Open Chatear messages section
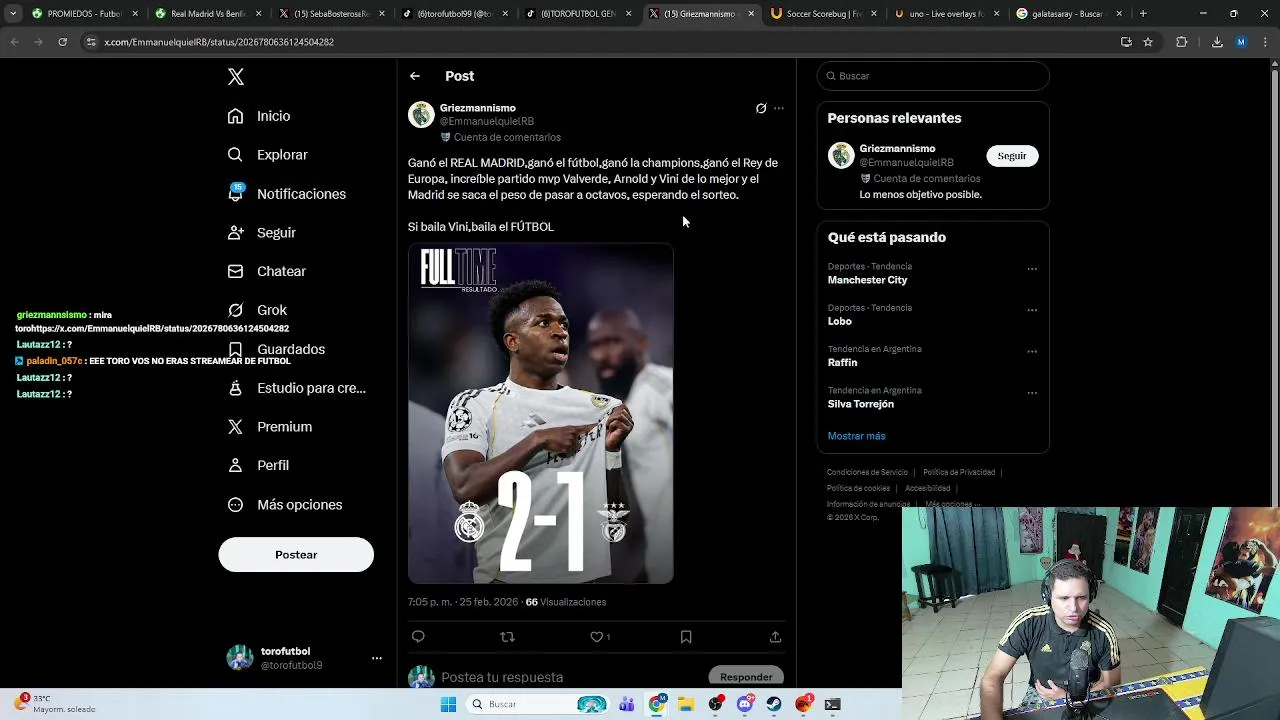1280x720 pixels. [266, 271]
